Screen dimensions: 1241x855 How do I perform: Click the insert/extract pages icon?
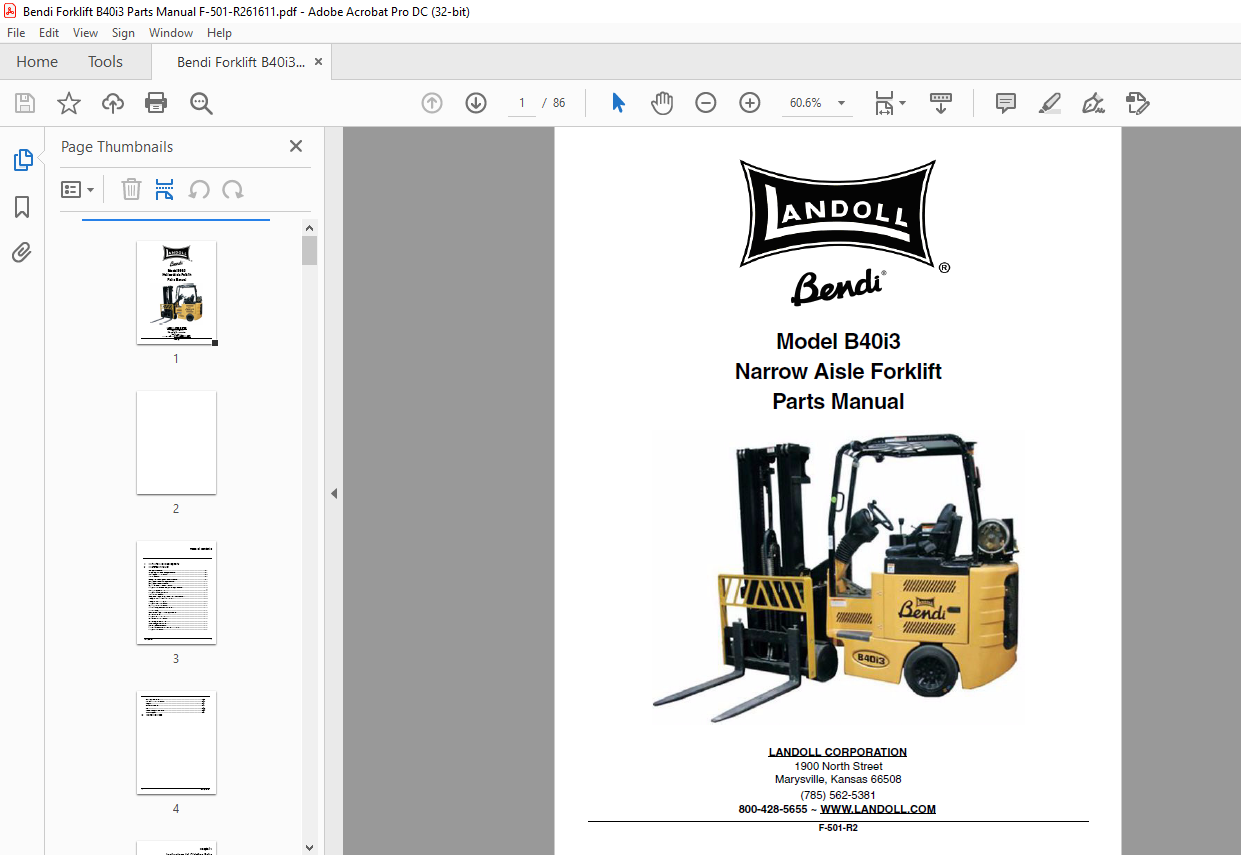pos(165,189)
